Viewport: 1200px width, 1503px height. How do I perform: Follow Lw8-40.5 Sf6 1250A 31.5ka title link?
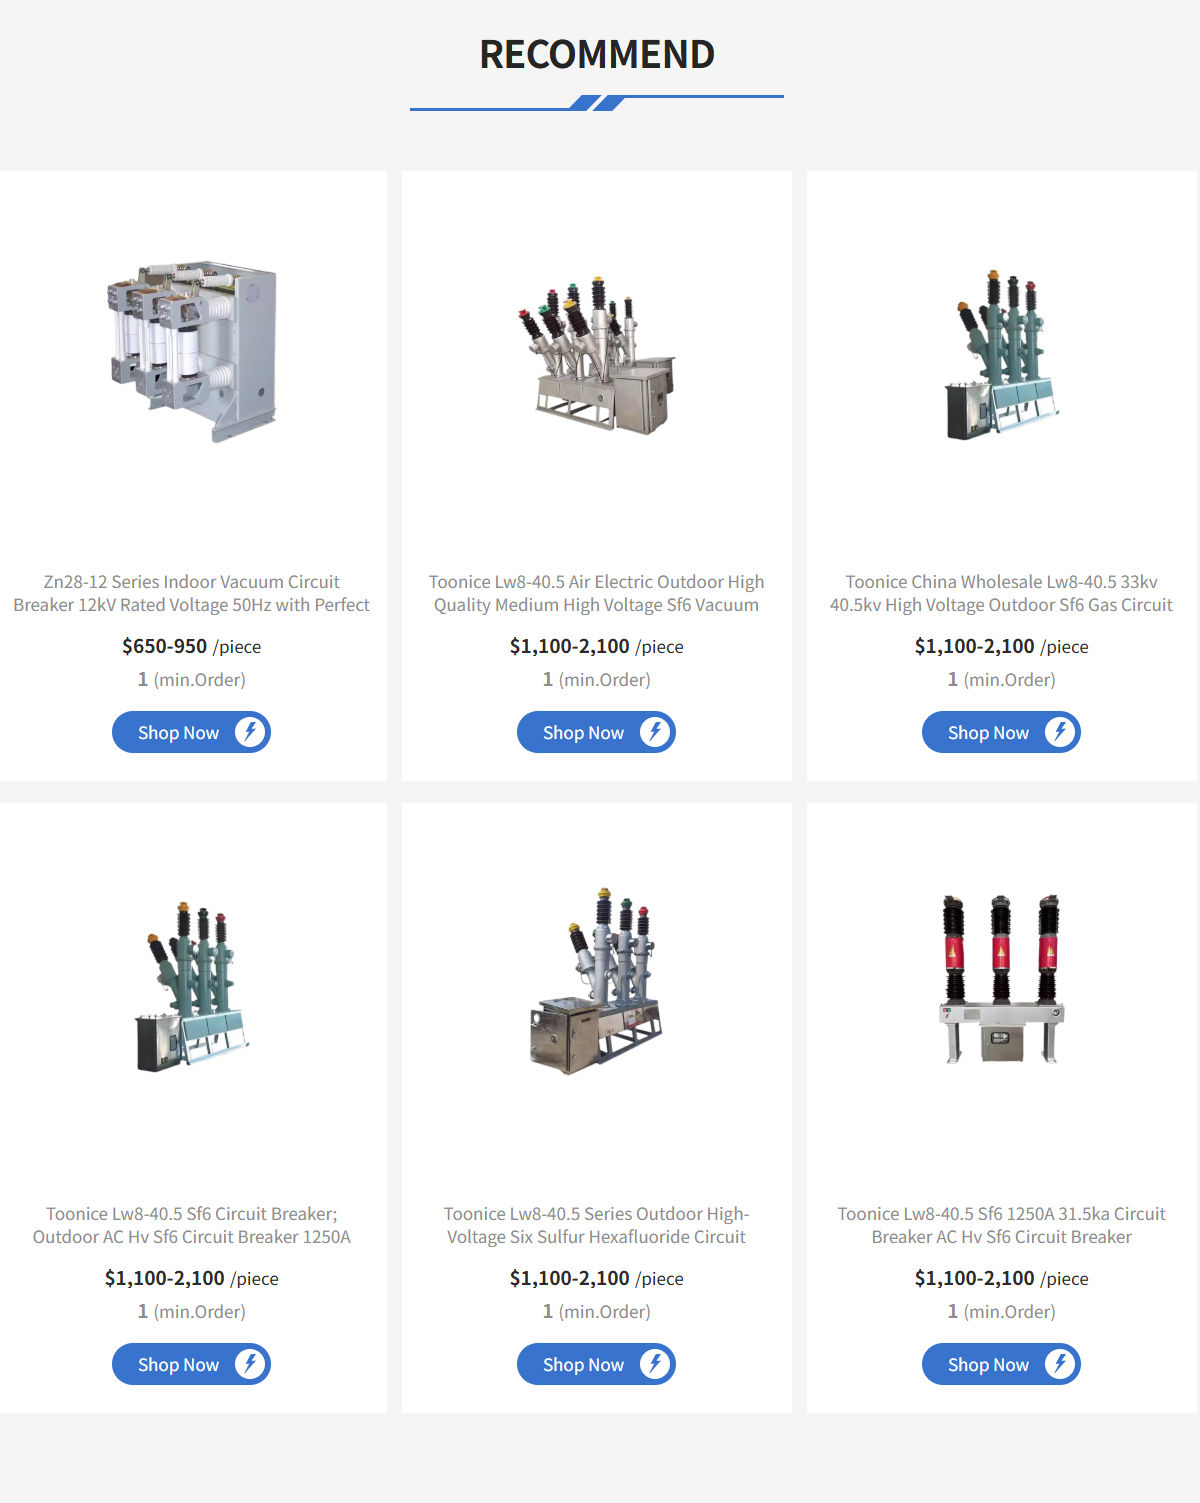click(1002, 1225)
